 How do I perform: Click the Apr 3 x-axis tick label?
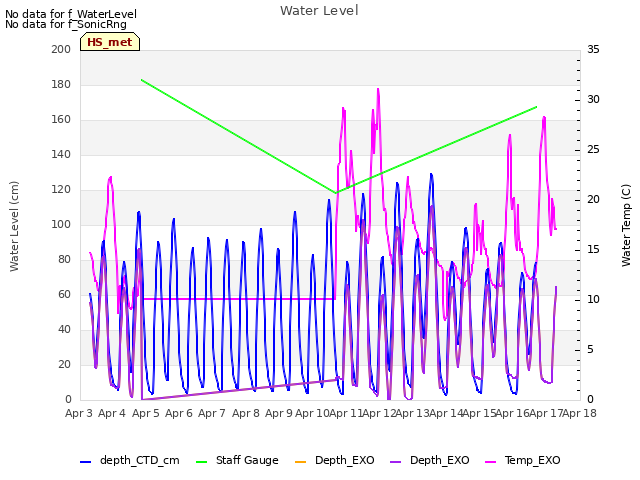coord(79,413)
